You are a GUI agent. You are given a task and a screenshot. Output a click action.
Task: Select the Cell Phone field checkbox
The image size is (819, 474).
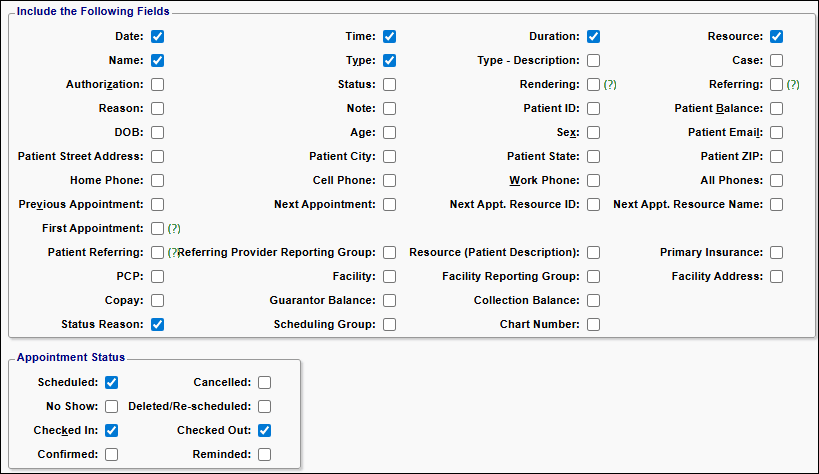389,180
